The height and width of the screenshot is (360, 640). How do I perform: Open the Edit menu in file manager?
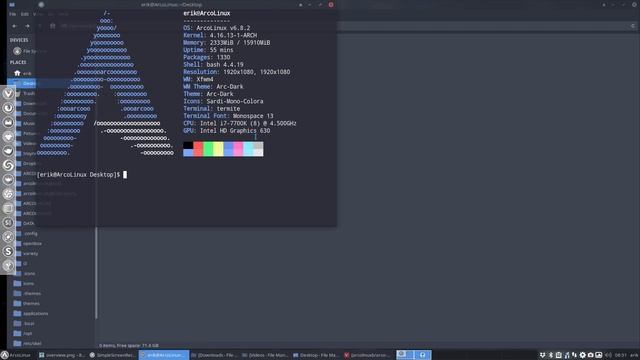(25, 14)
